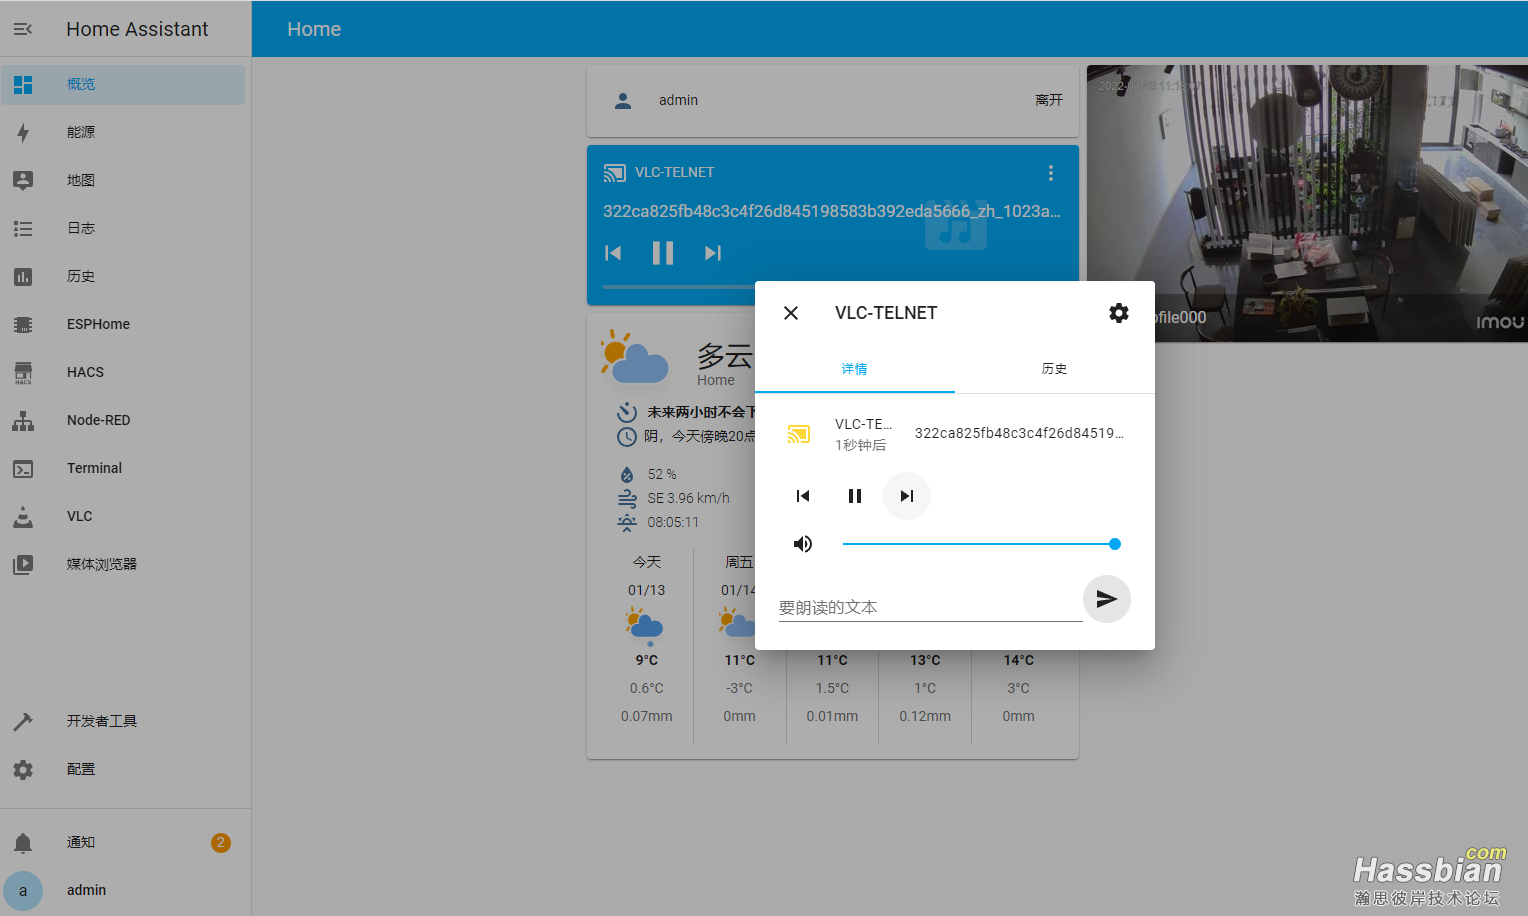Click the SE 3.96 km/h wind reading
1528x916 pixels.
tap(689, 498)
